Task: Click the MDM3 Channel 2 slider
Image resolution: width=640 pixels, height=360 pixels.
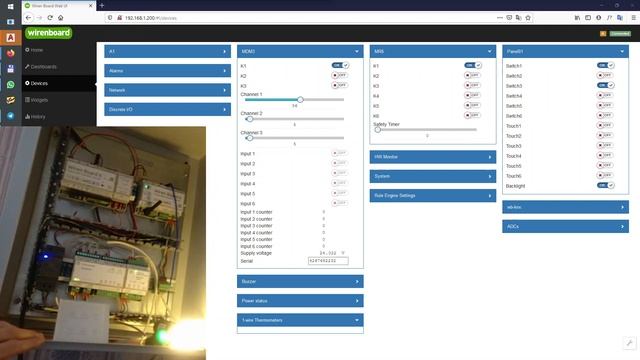Action: point(294,119)
